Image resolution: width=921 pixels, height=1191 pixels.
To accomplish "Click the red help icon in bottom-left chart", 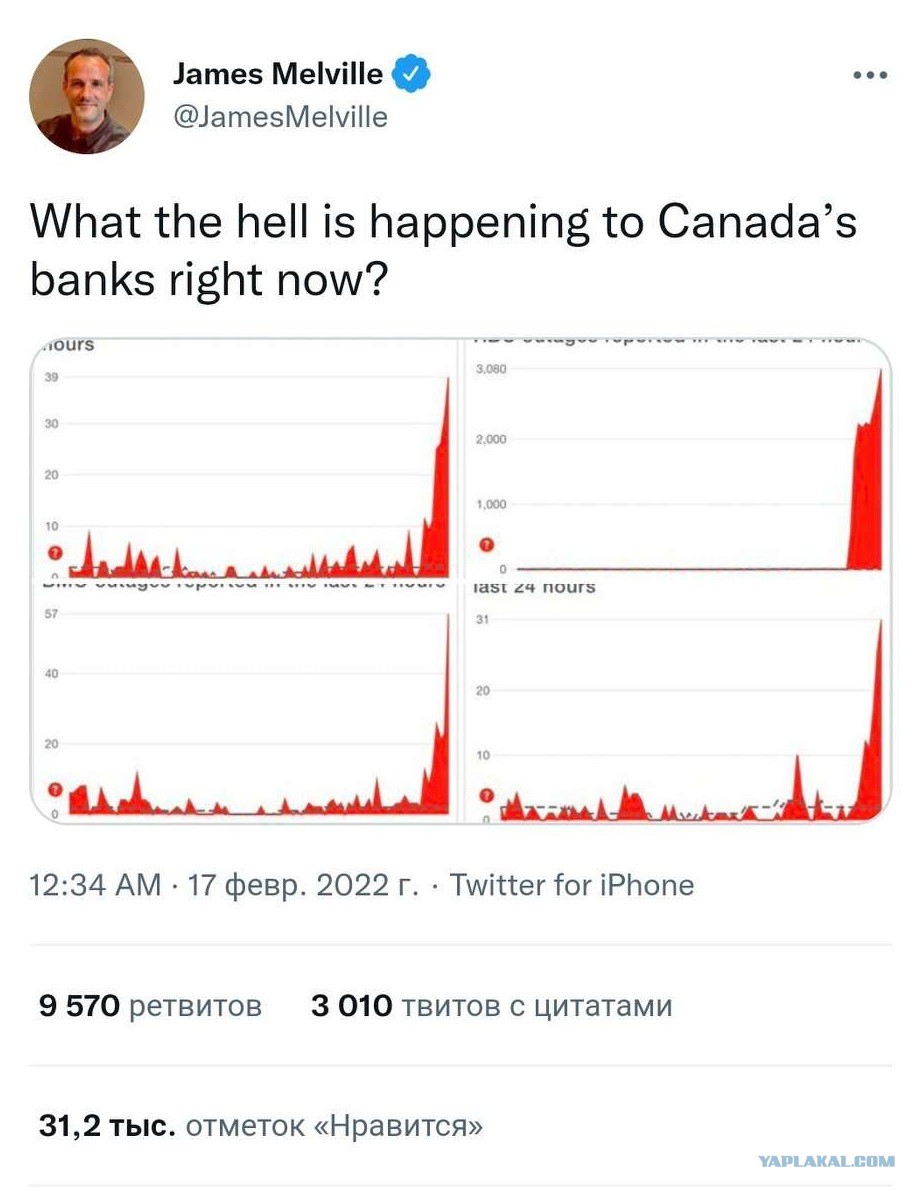I will (55, 790).
